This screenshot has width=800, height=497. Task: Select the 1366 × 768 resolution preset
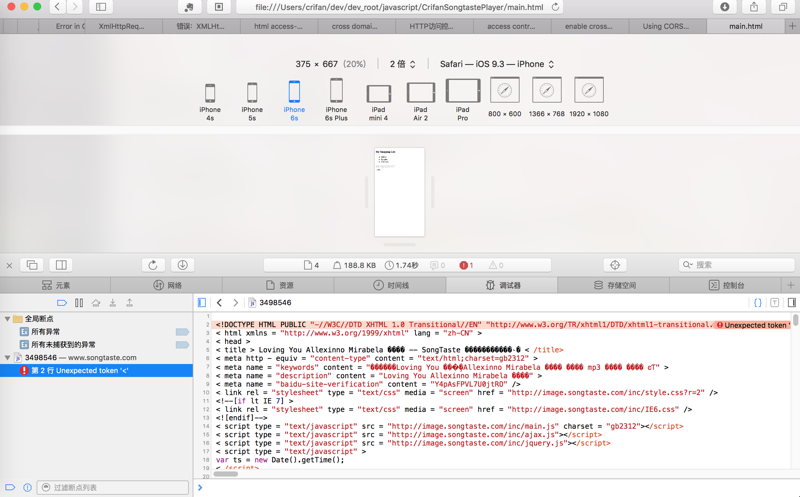(x=546, y=97)
